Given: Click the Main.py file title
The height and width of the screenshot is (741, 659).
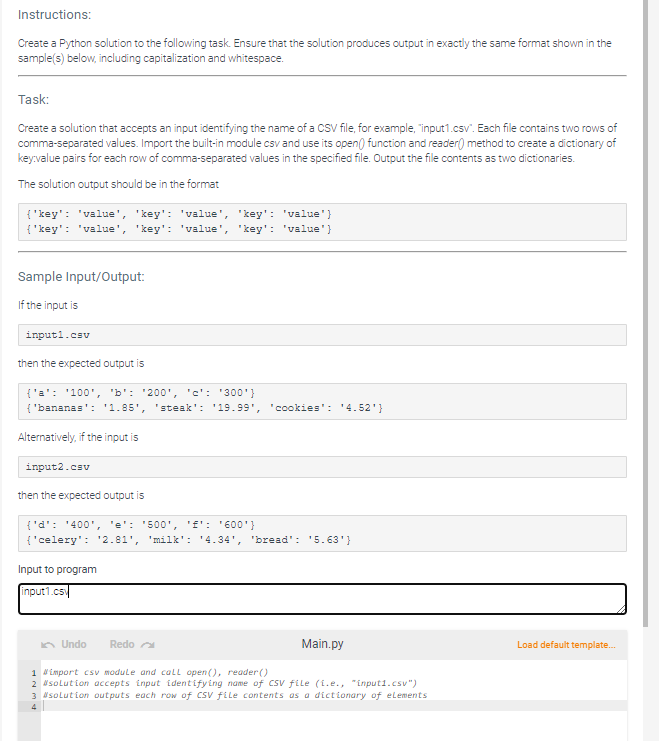Looking at the screenshot, I should coord(322,644).
